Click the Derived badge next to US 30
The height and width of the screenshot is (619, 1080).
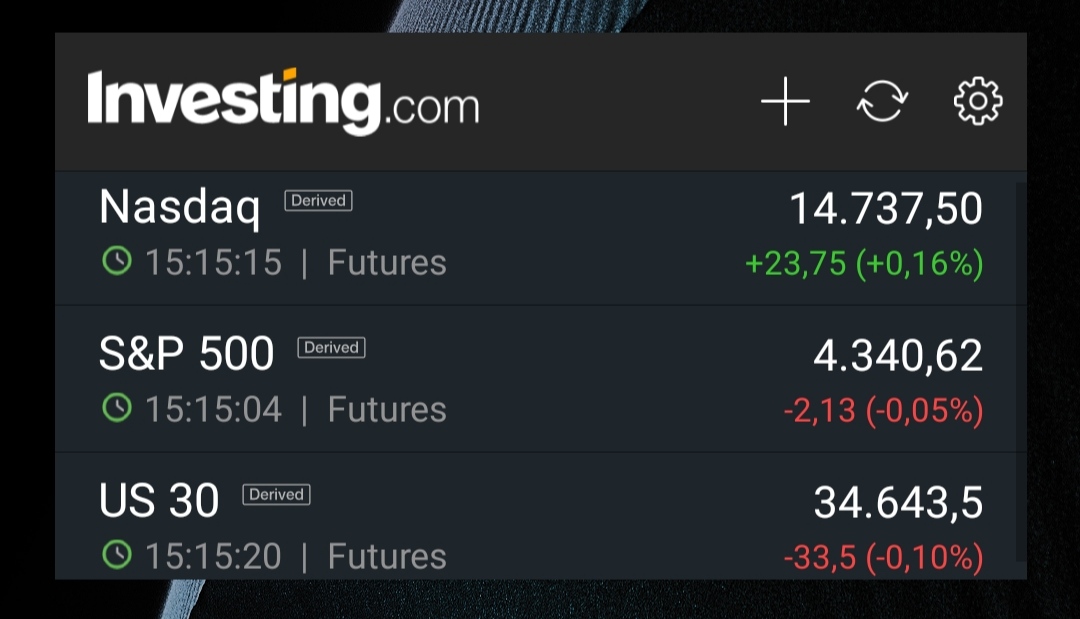276,495
